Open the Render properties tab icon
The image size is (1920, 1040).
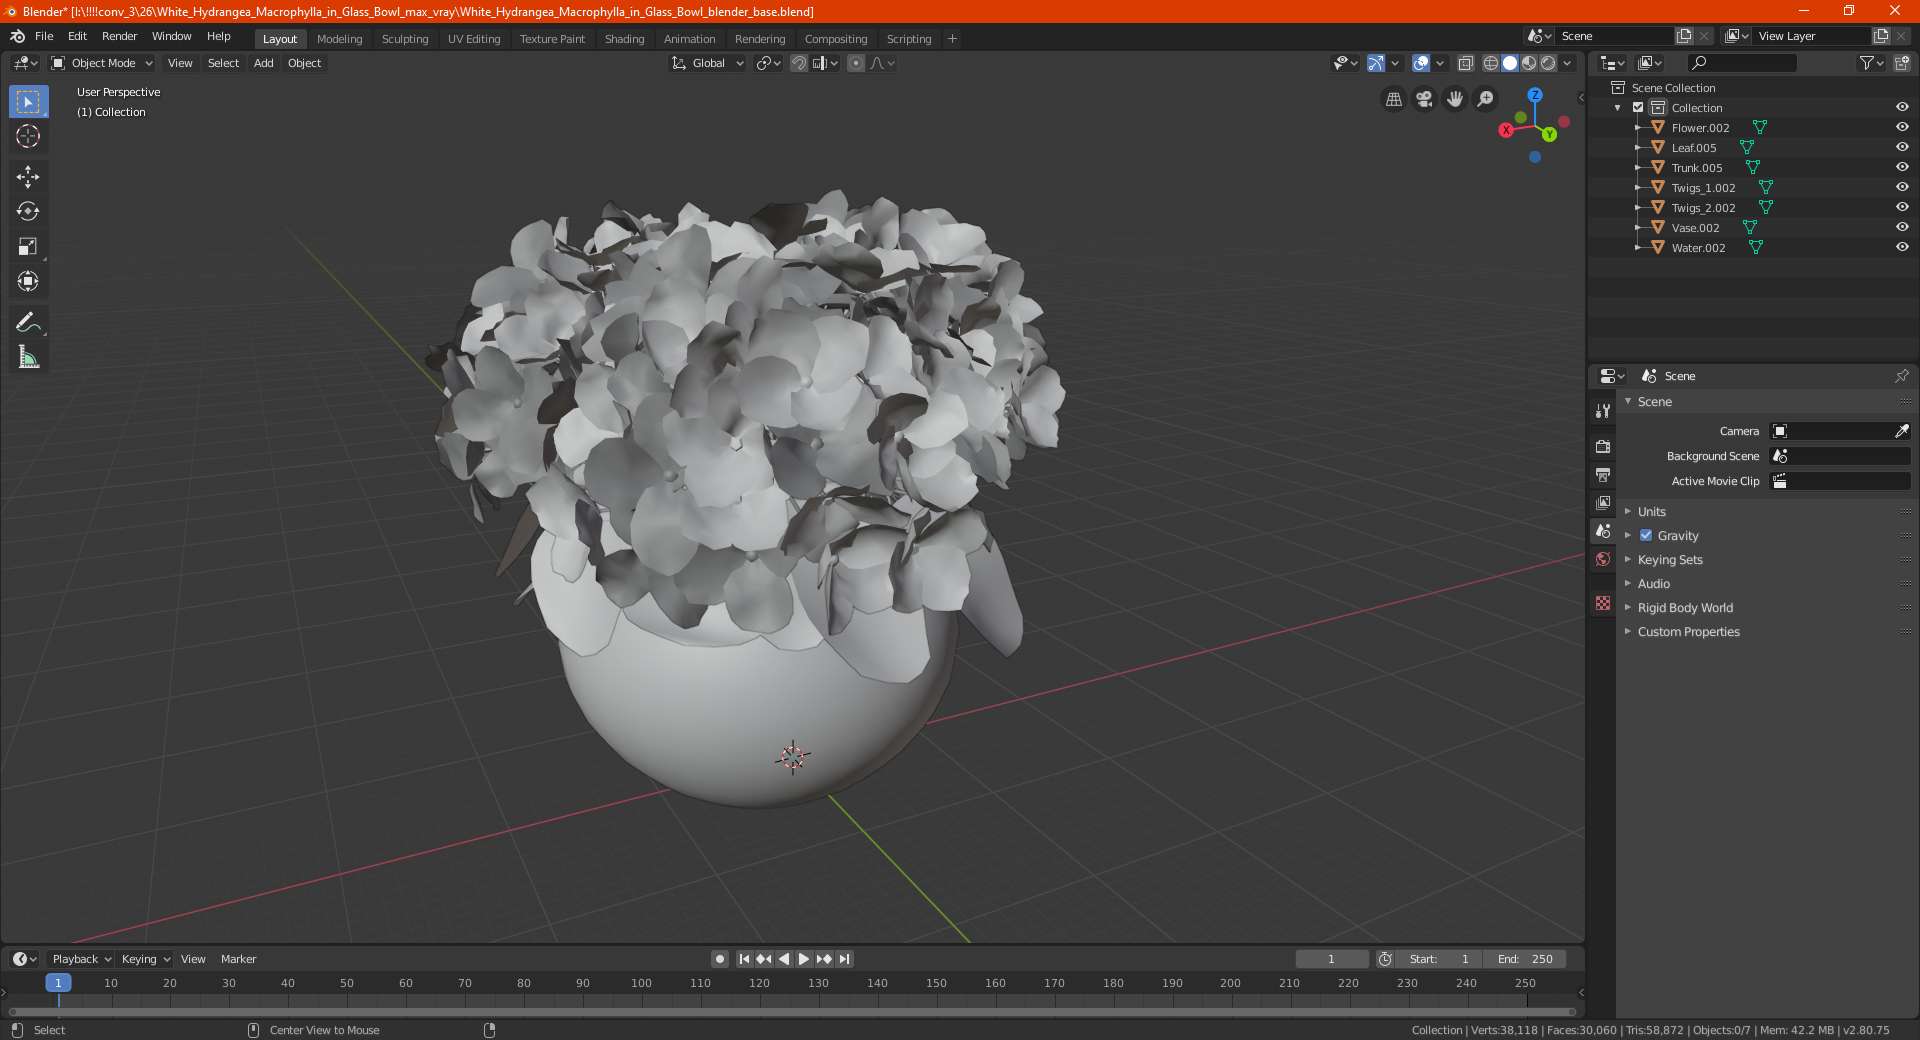click(1603, 447)
